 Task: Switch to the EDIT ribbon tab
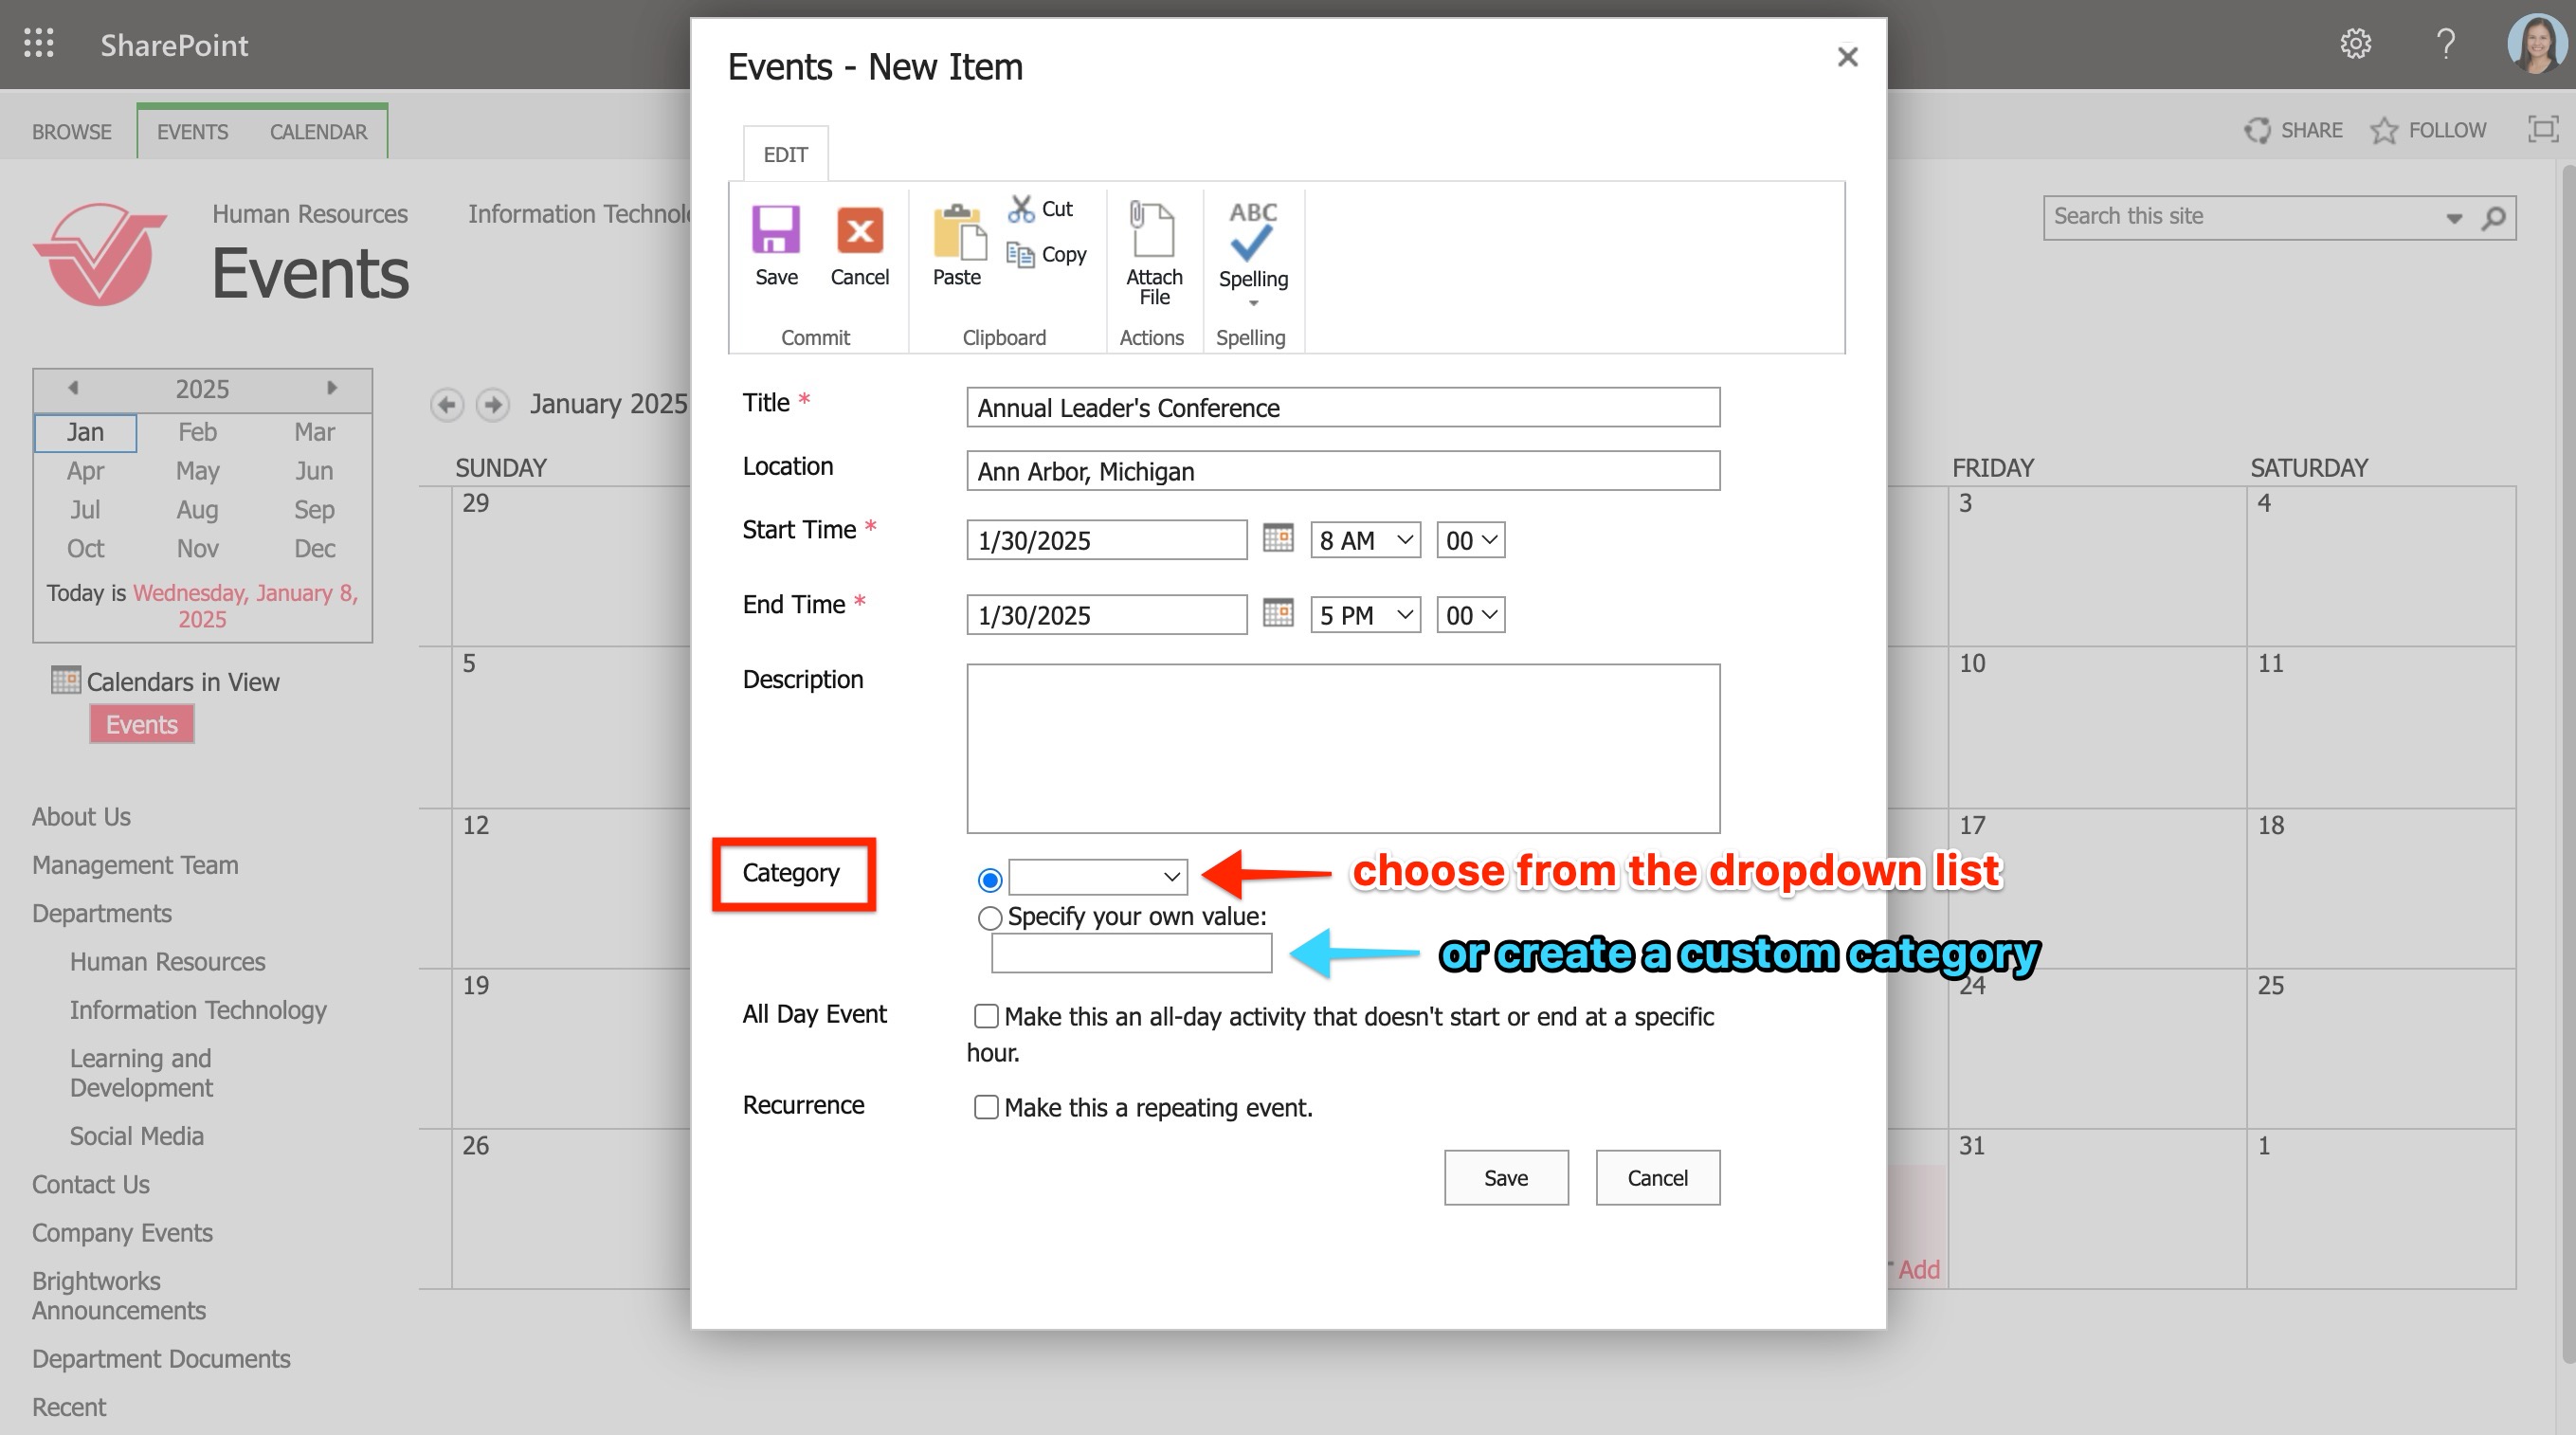pos(785,155)
